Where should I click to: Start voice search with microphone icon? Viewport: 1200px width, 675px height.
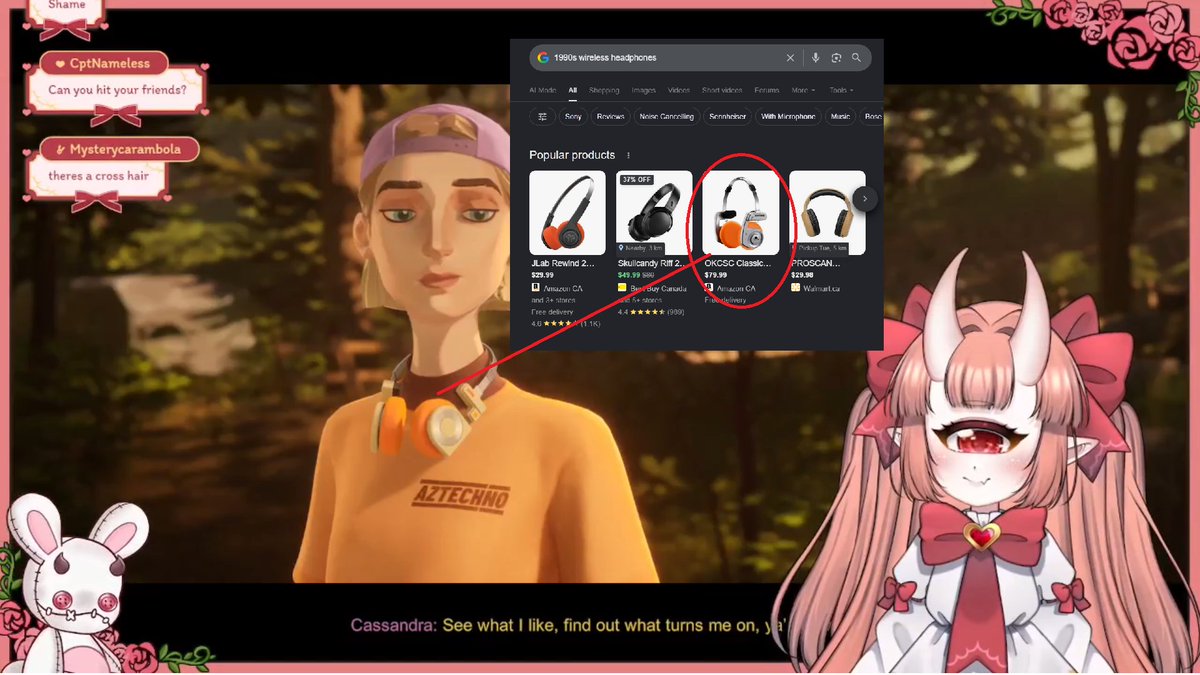(816, 58)
